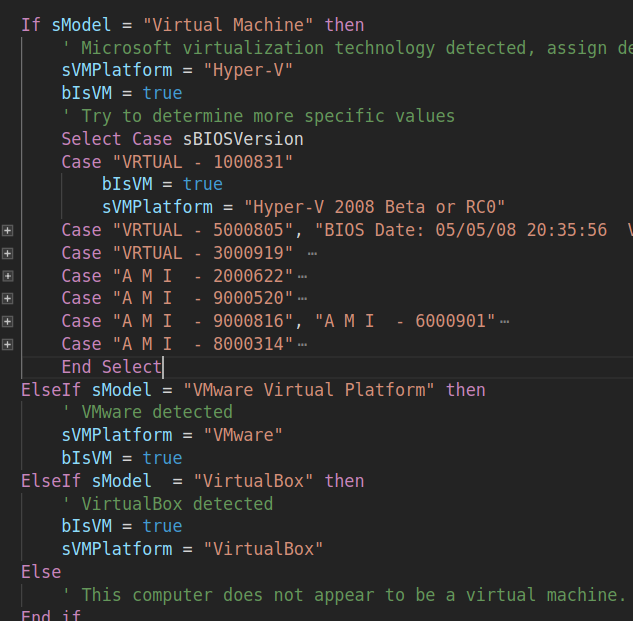The height and width of the screenshot is (621, 633).
Task: Click the ellipsis after "A M I - 9000520"
Action: [x=302, y=299]
